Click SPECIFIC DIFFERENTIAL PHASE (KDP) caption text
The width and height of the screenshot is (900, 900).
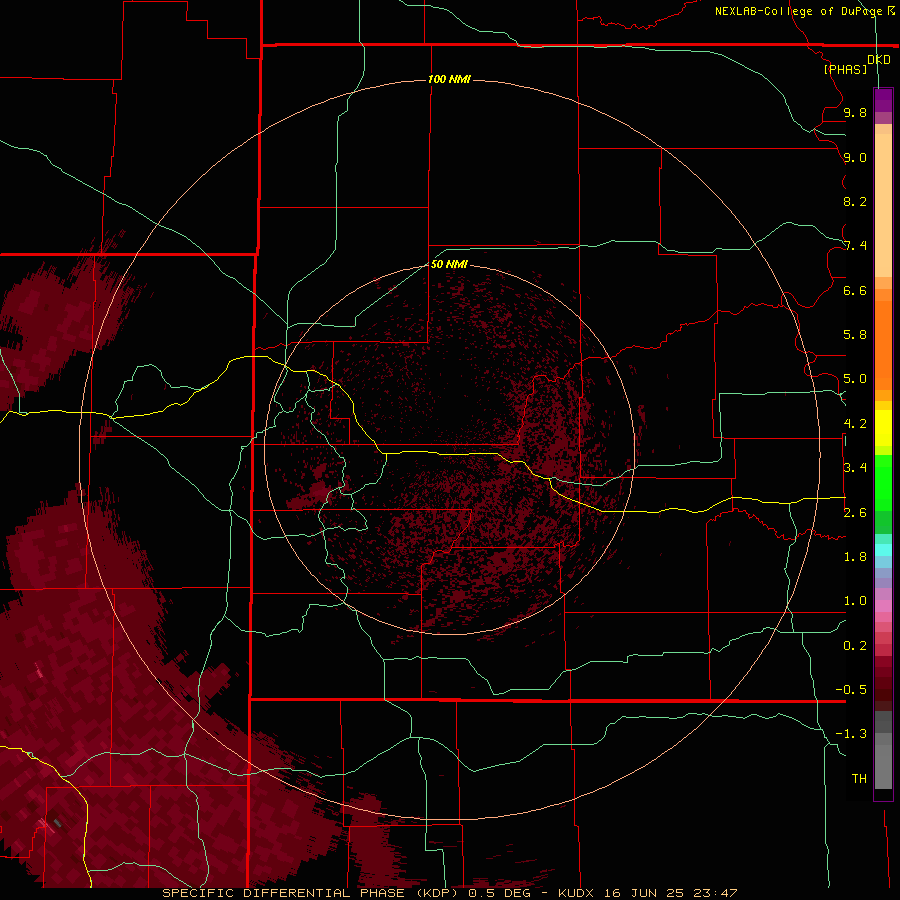[x=311, y=893]
